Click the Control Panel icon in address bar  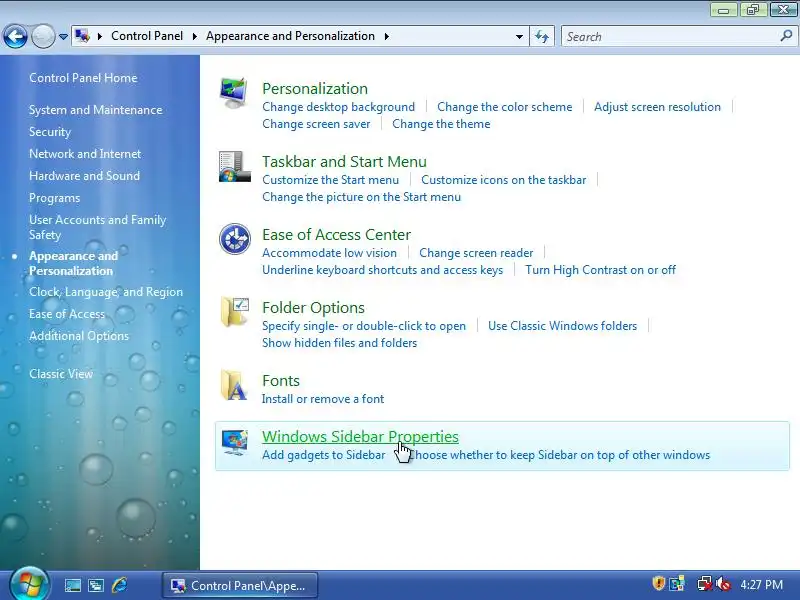click(82, 36)
